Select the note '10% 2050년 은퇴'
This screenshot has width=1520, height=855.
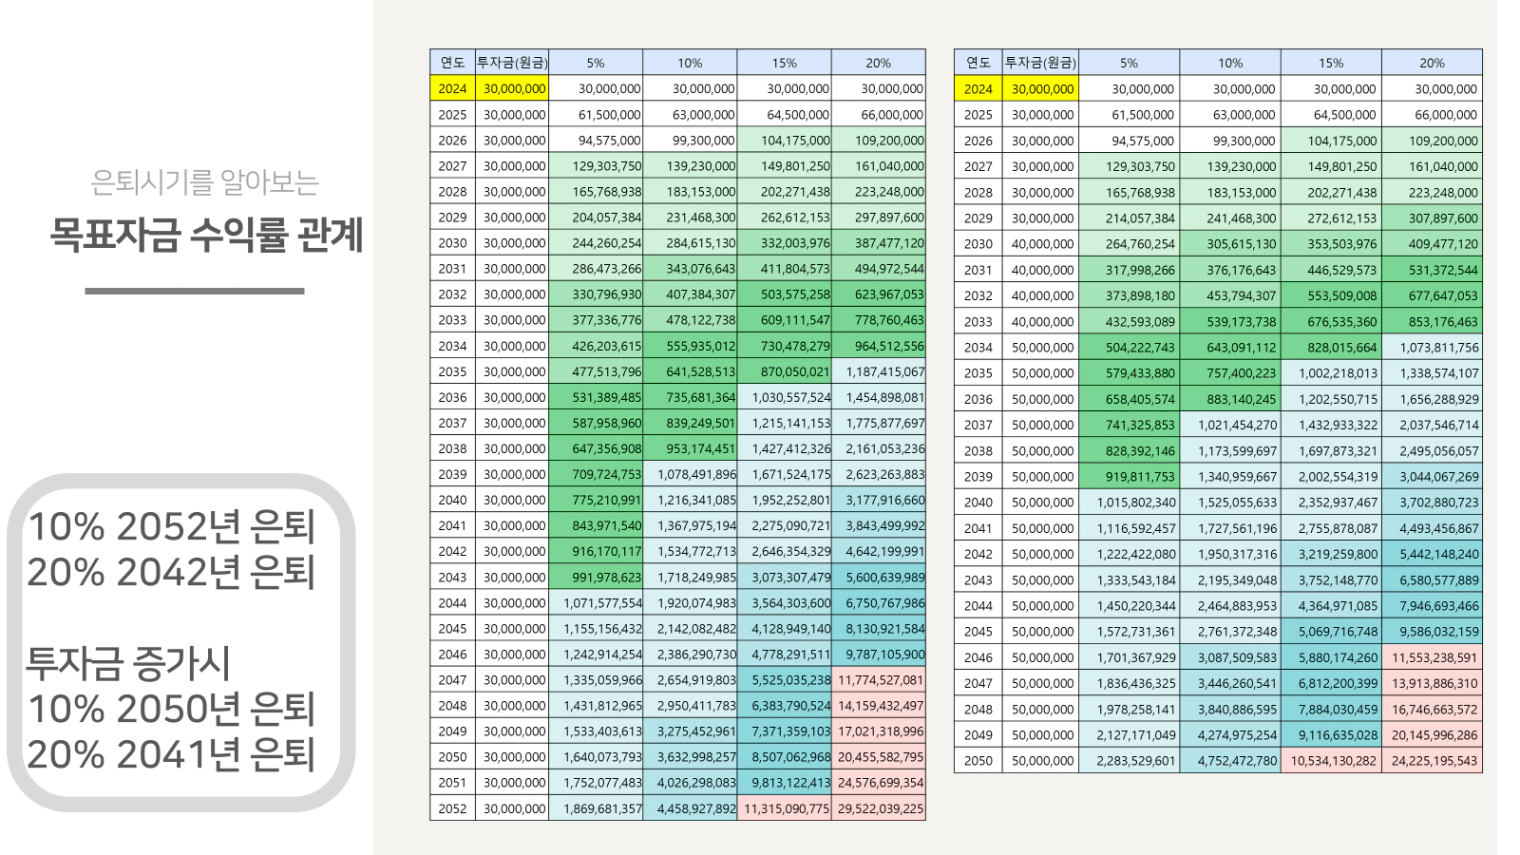172,709
